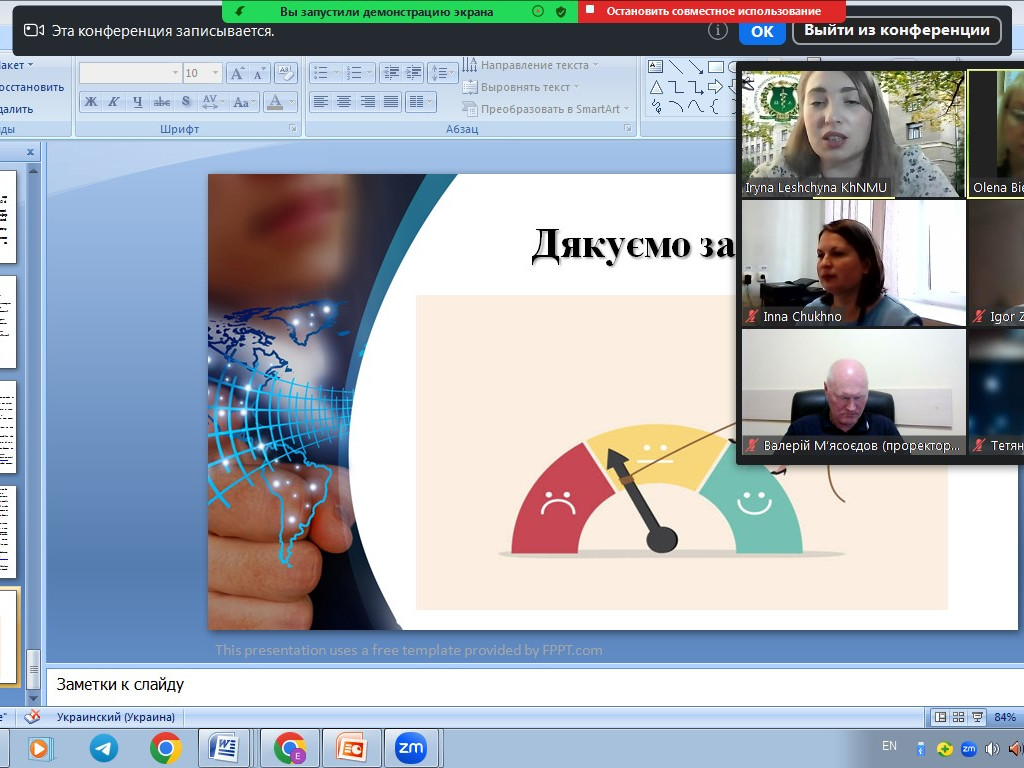Select the Rectangle shape

[x=716, y=67]
